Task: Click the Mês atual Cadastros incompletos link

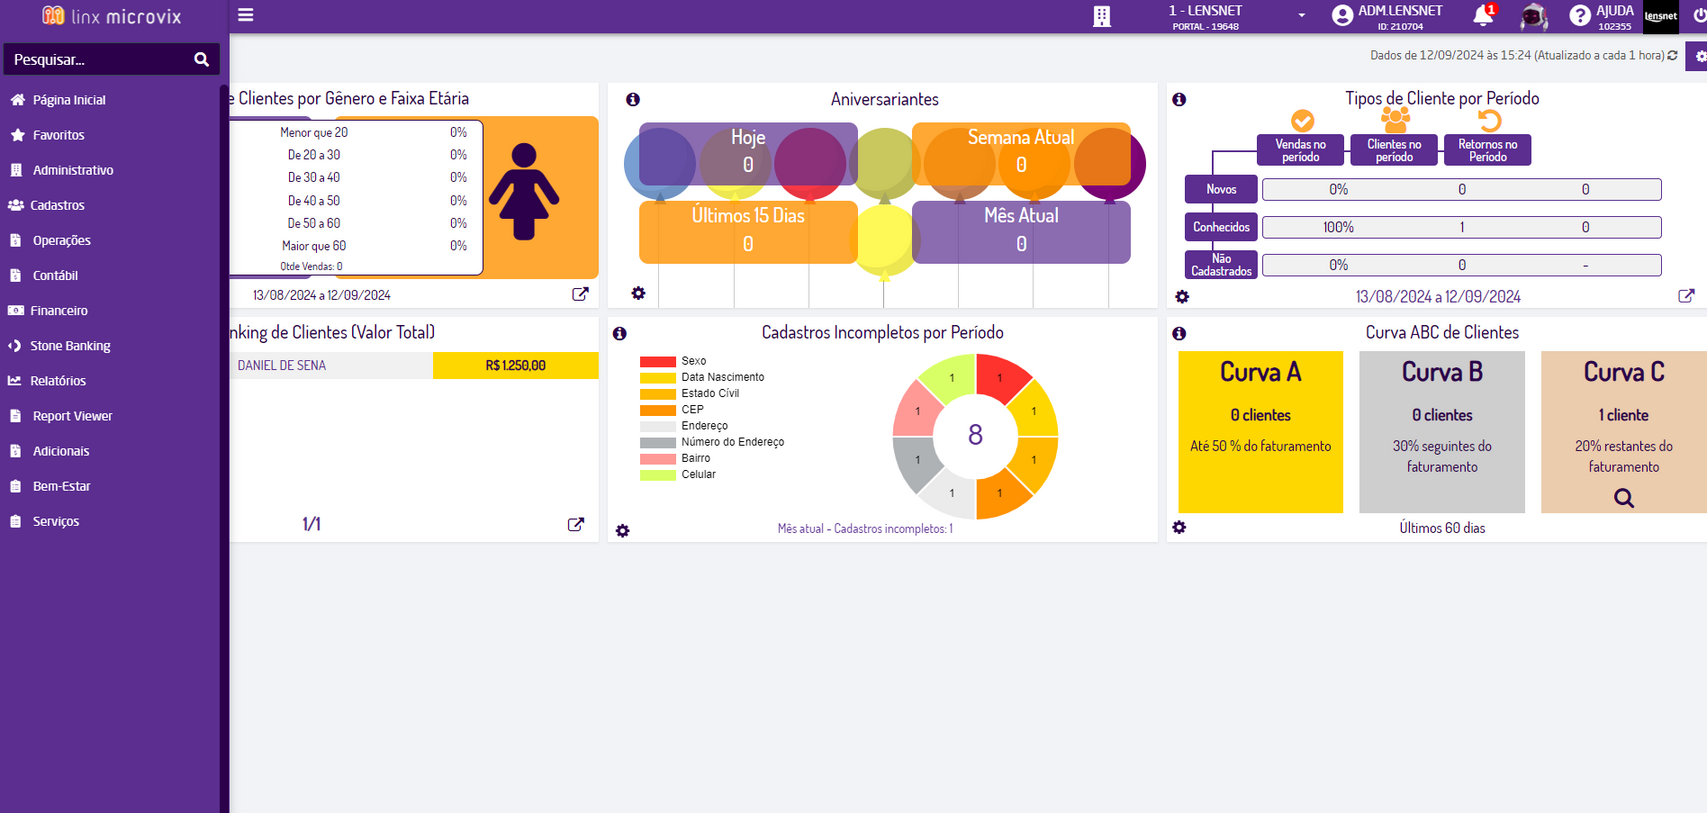Action: pos(865,529)
